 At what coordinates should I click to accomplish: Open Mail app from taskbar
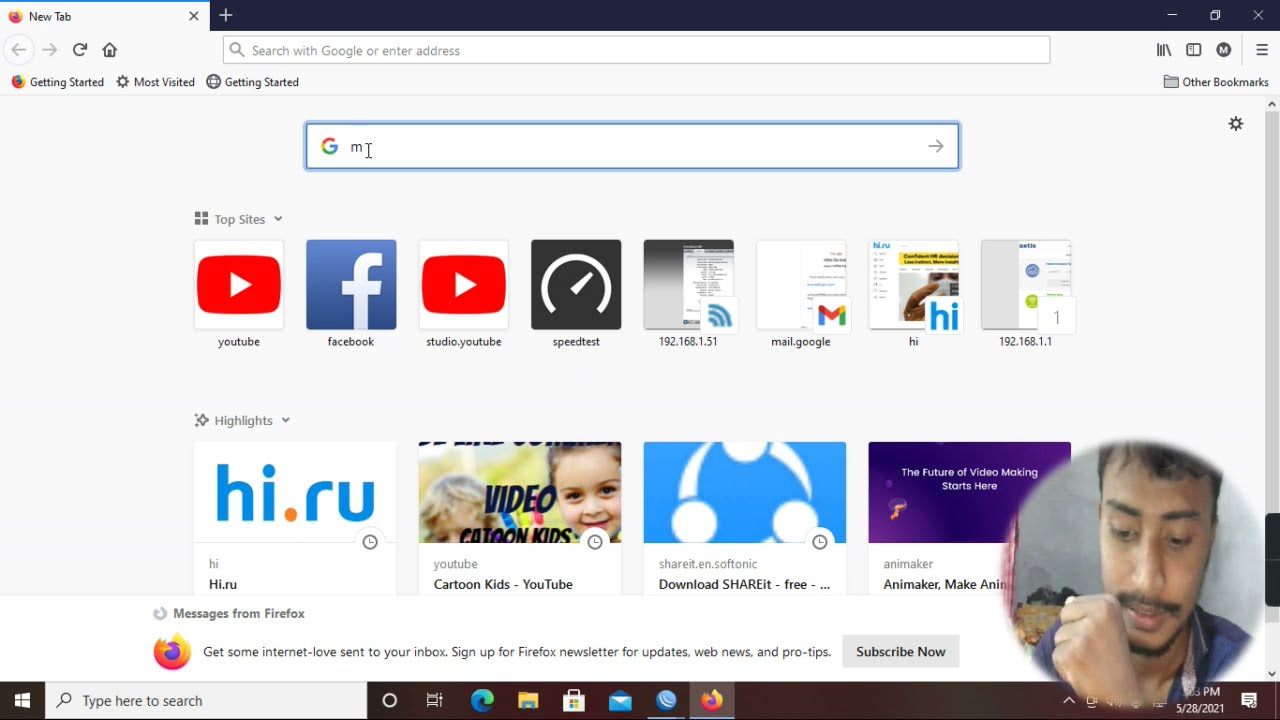point(620,700)
